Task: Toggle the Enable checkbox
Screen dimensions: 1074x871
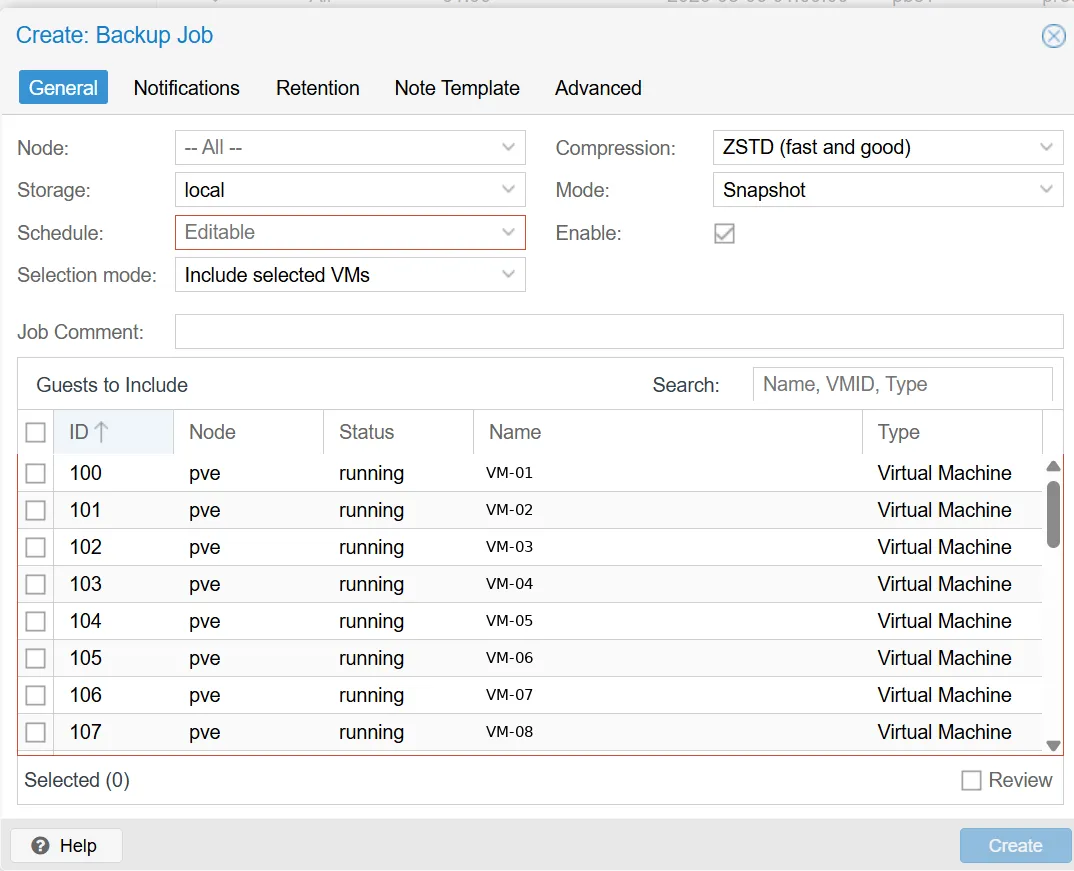Action: [724, 233]
